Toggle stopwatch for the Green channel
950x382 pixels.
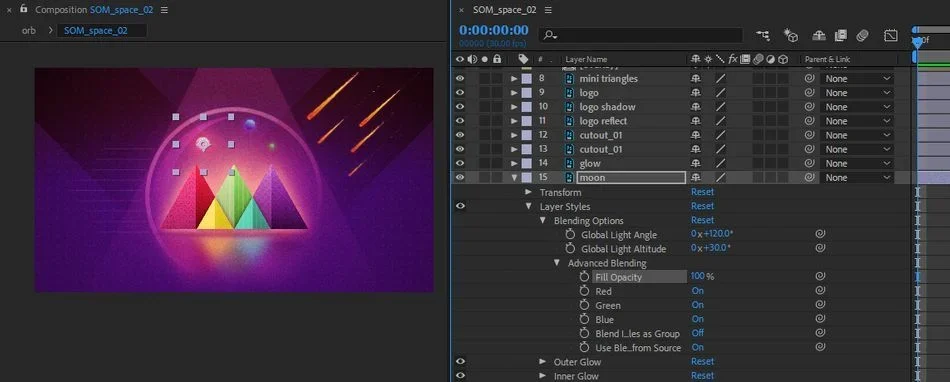584,305
